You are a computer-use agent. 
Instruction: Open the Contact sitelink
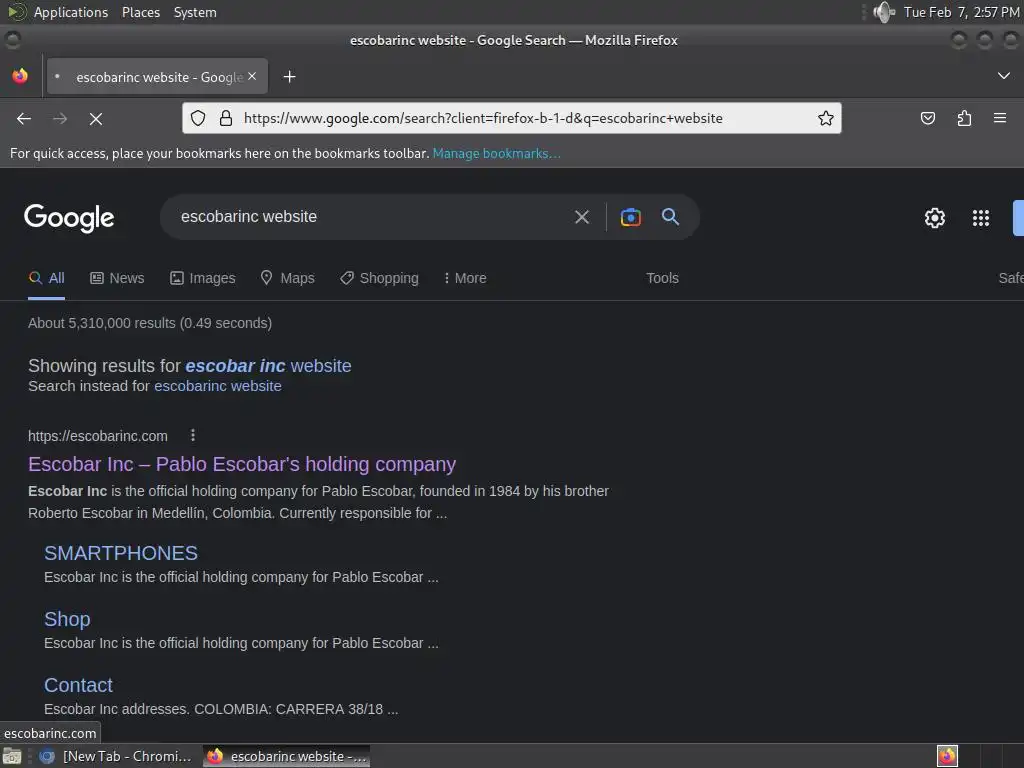tap(78, 685)
